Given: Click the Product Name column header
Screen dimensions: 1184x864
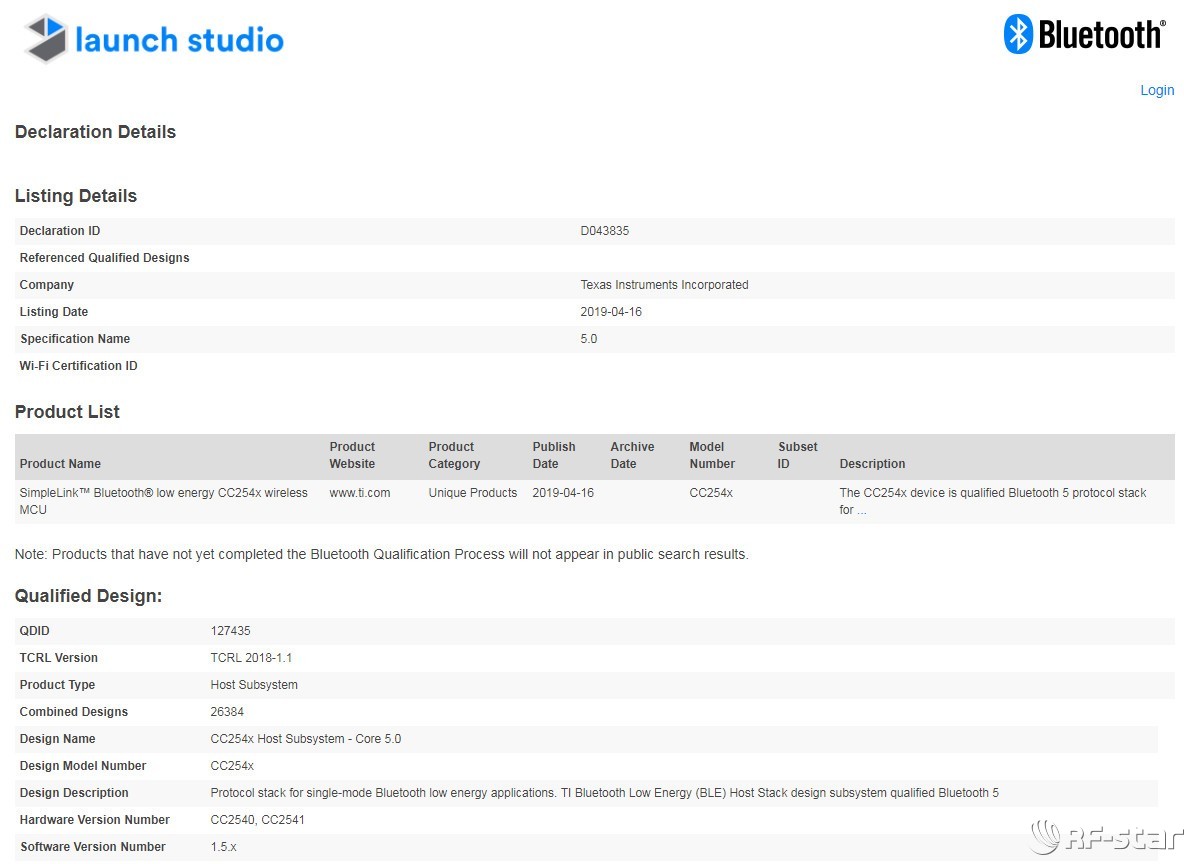Looking at the screenshot, I should tap(60, 464).
